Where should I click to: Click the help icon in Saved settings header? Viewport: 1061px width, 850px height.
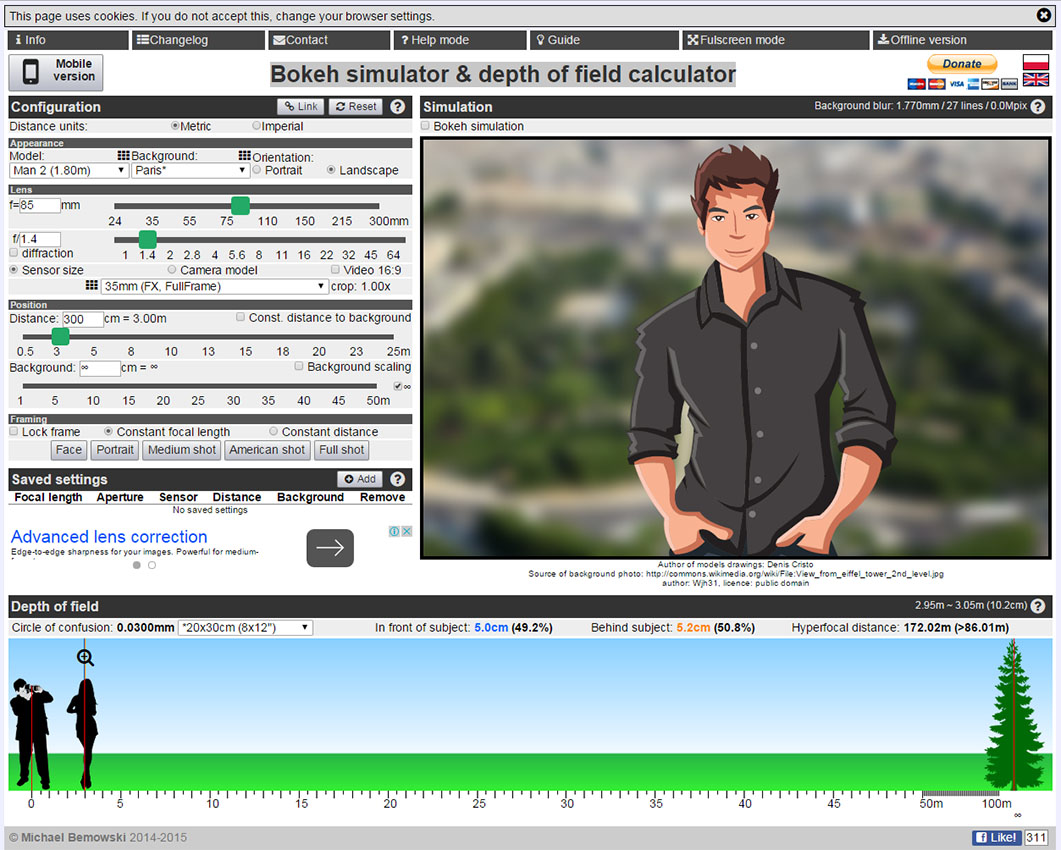(397, 479)
